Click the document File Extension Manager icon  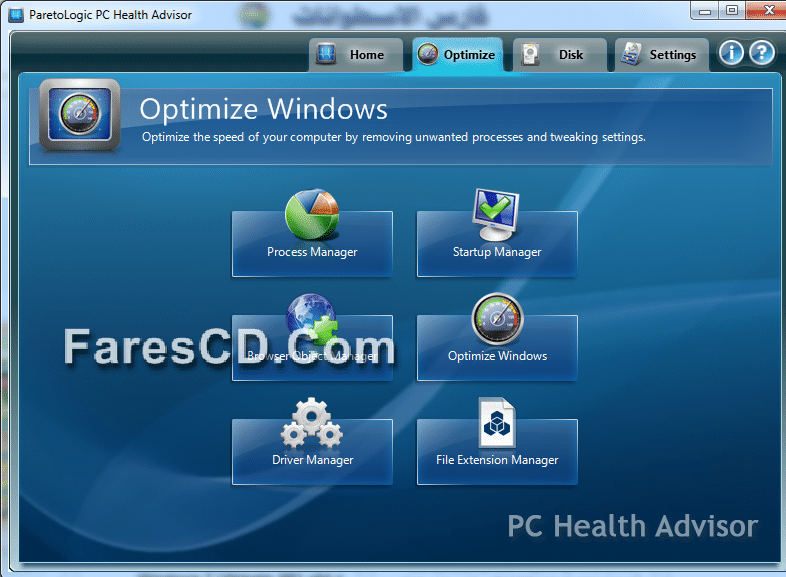497,422
